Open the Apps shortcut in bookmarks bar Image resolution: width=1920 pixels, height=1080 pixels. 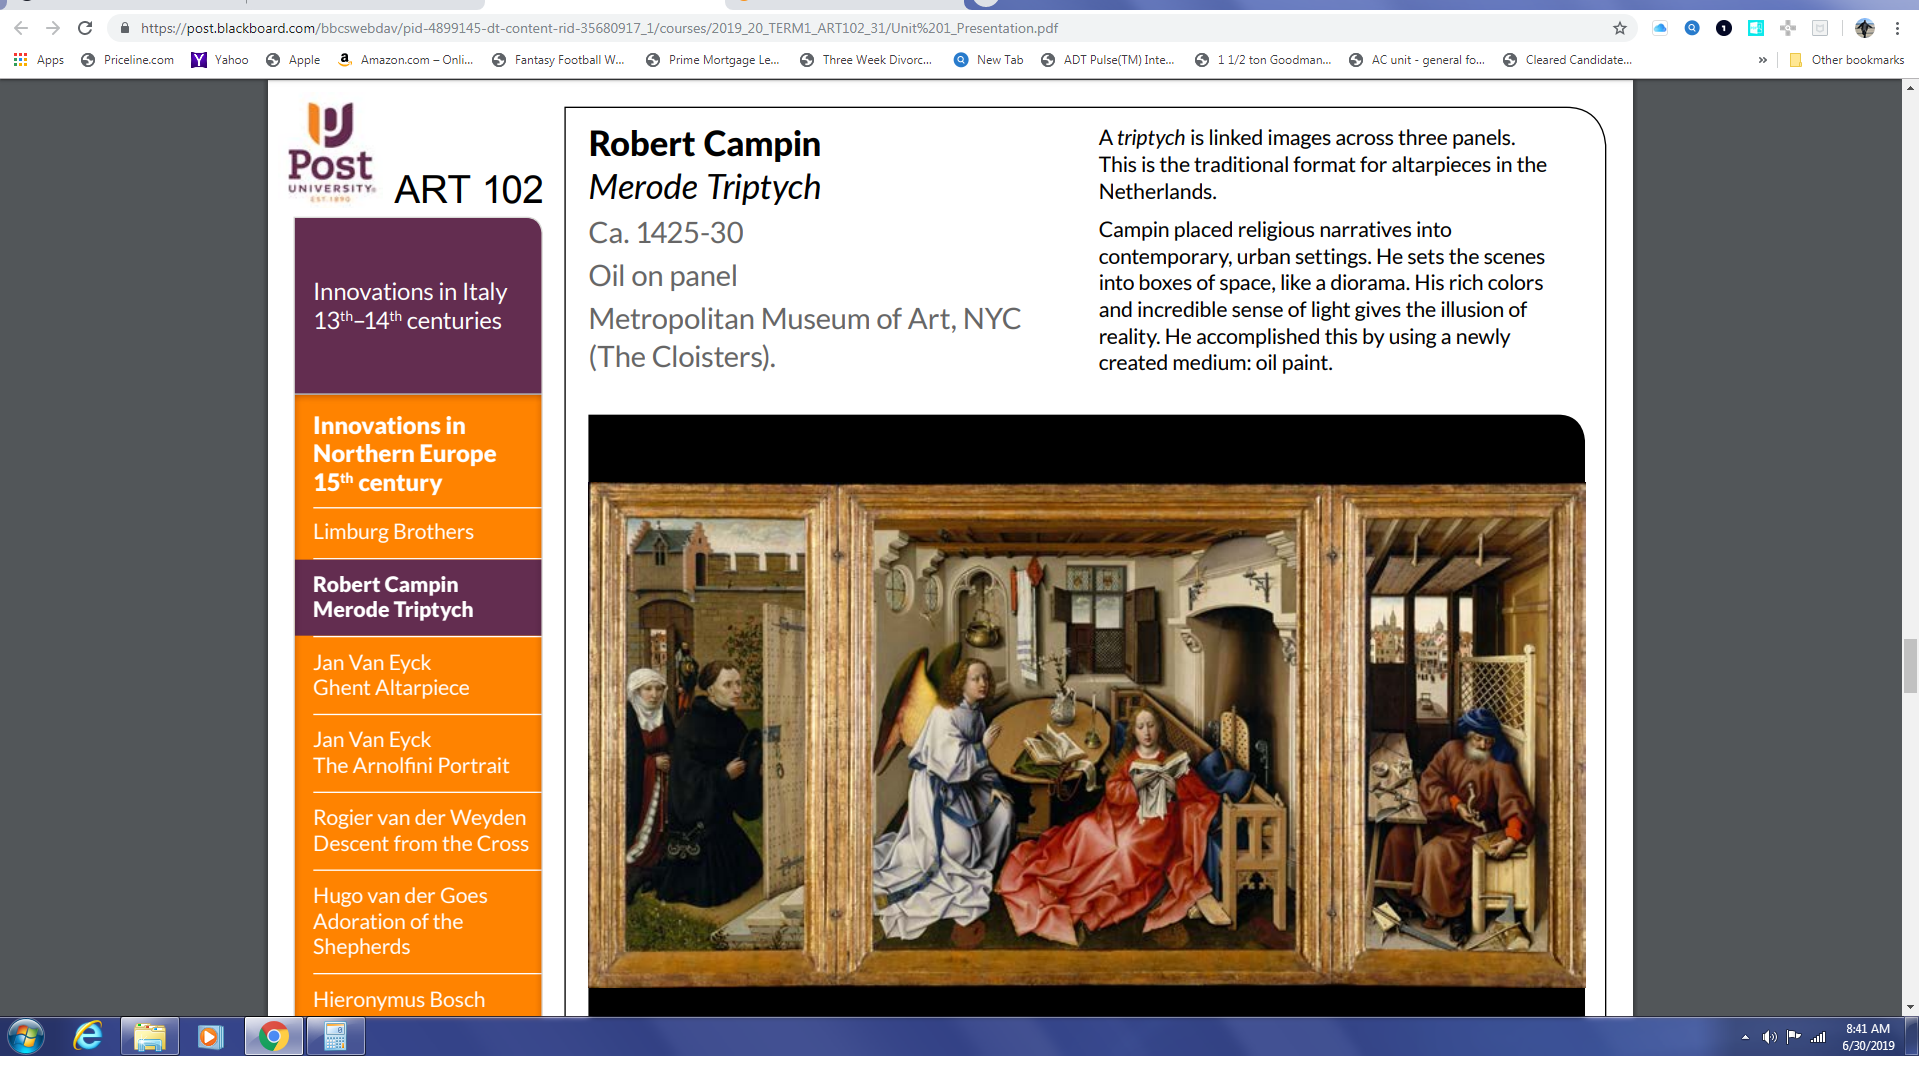[39, 60]
